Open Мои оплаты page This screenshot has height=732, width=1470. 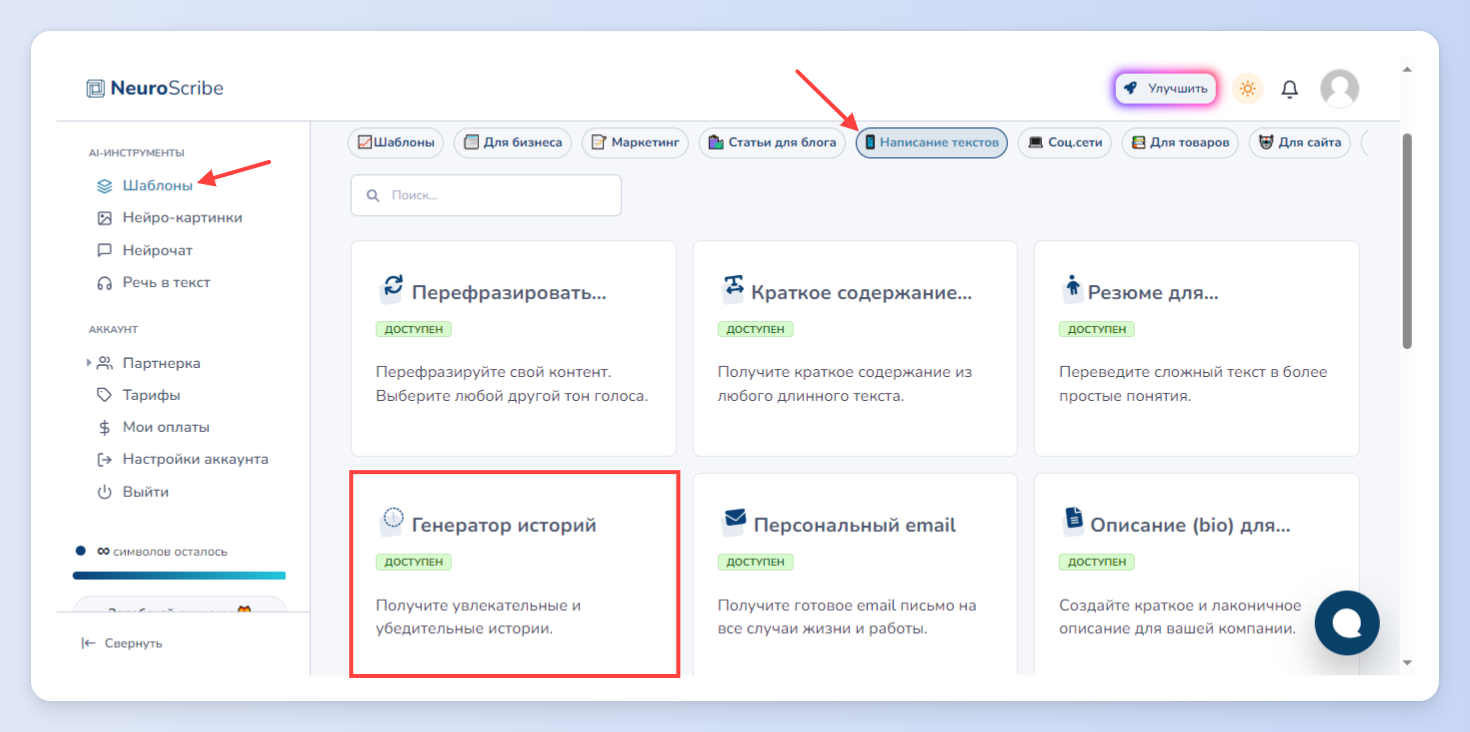[166, 427]
